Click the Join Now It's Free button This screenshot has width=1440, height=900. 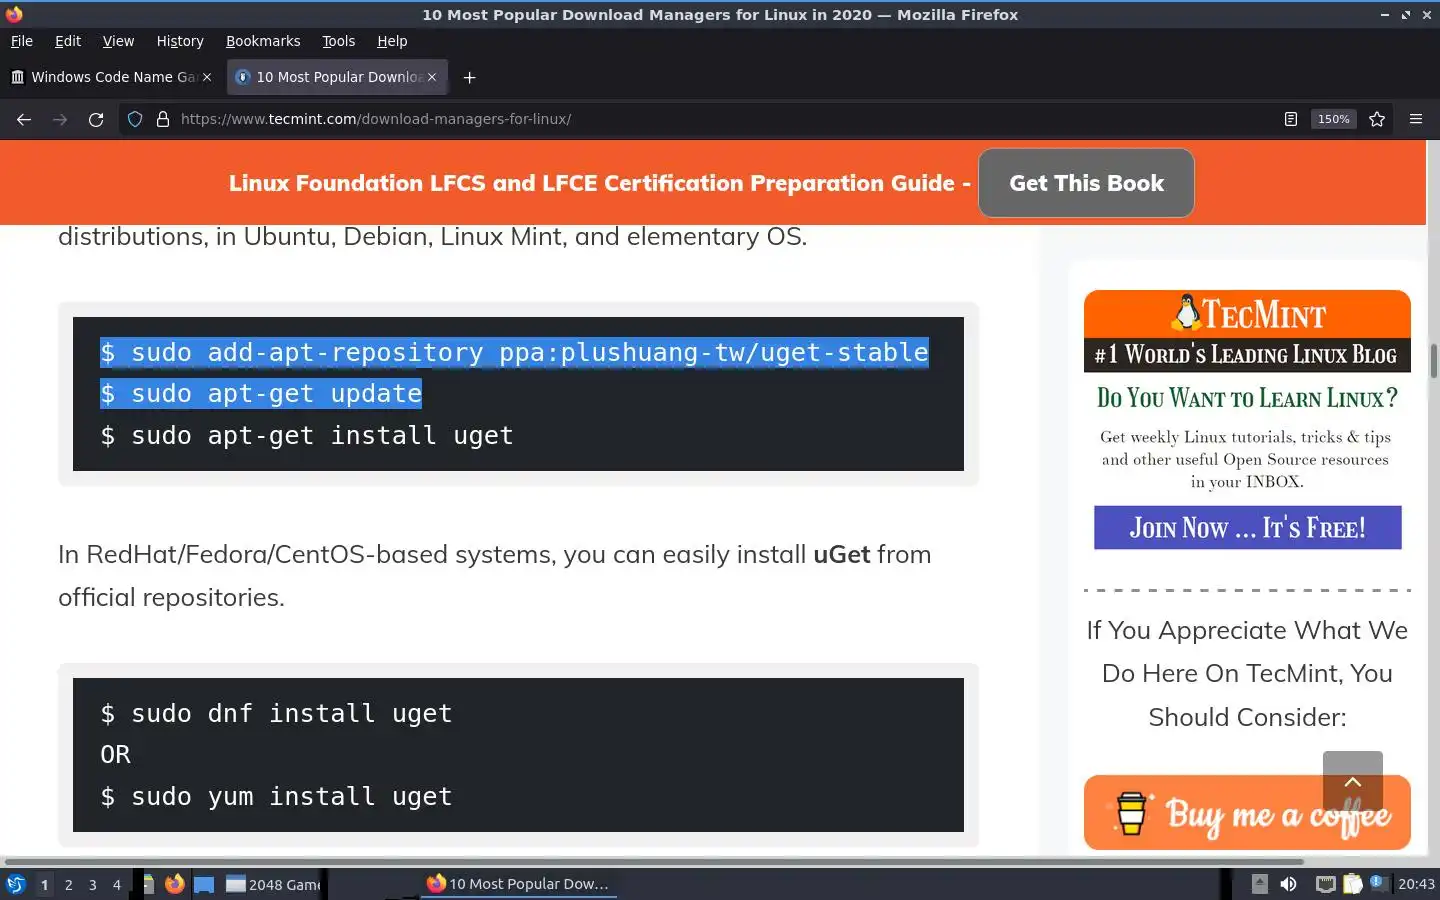click(1247, 528)
